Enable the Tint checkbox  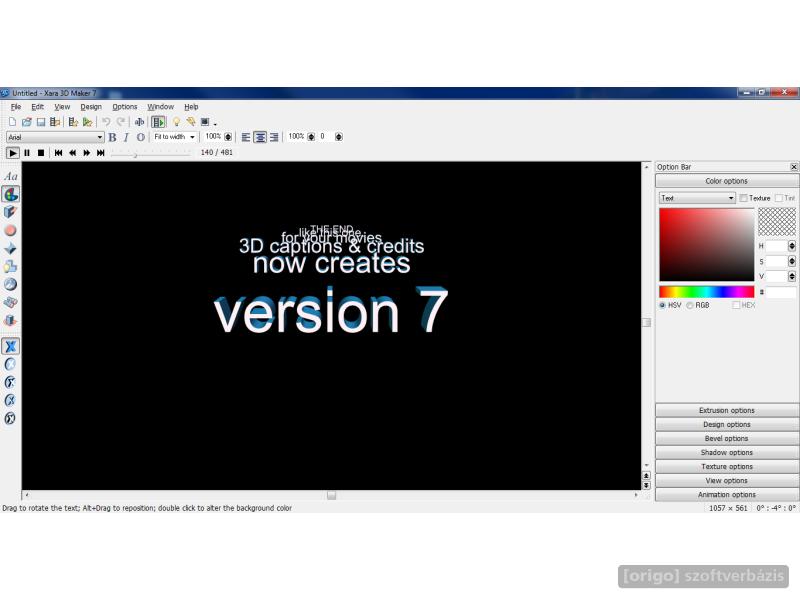779,198
